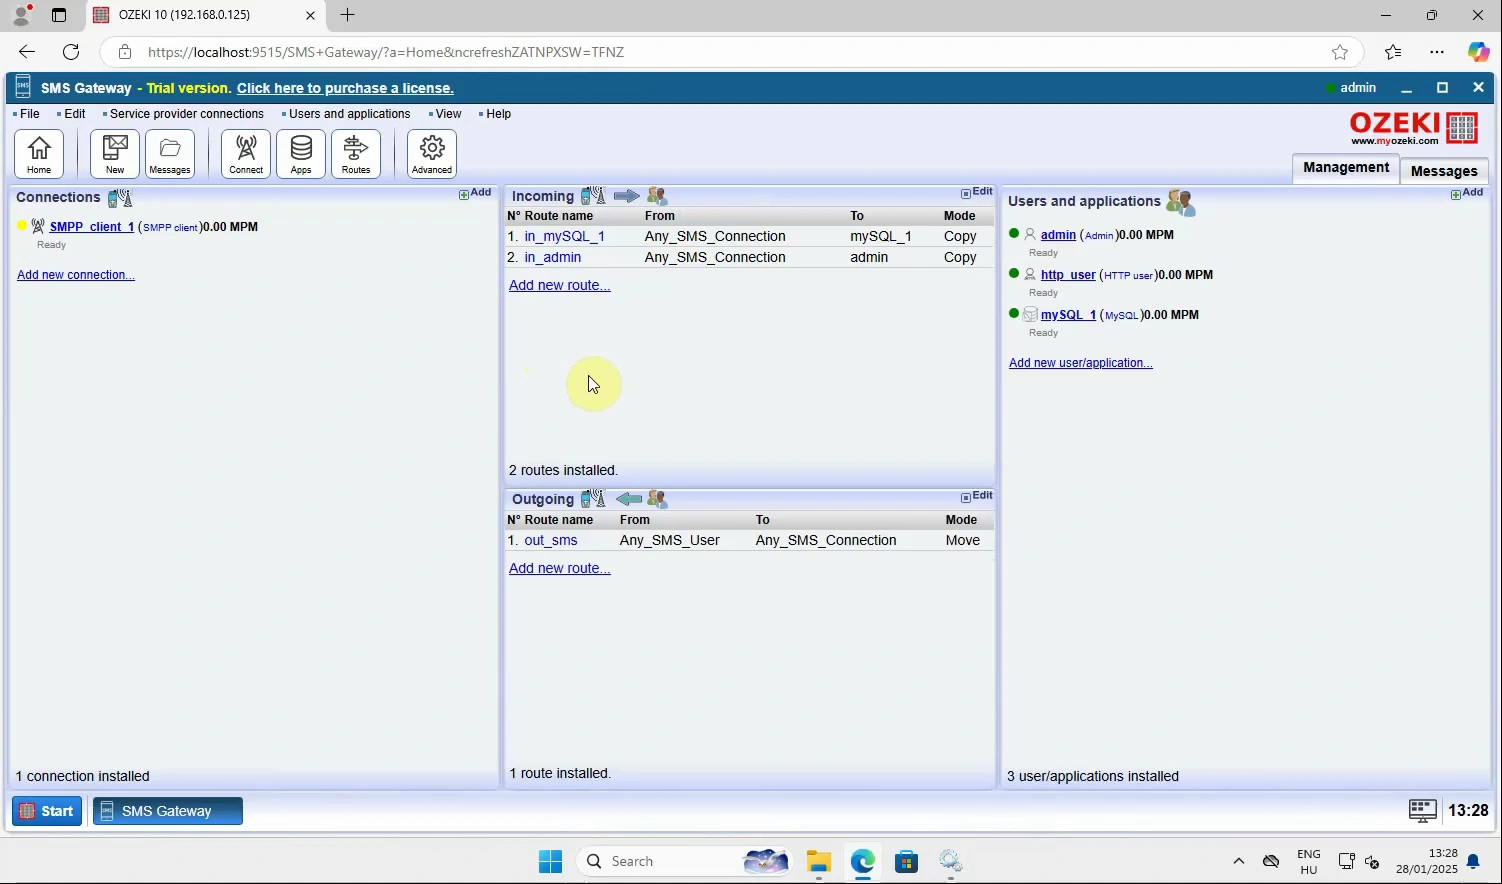This screenshot has width=1502, height=884.
Task: Click Add new route under Outgoing
Action: (x=560, y=568)
